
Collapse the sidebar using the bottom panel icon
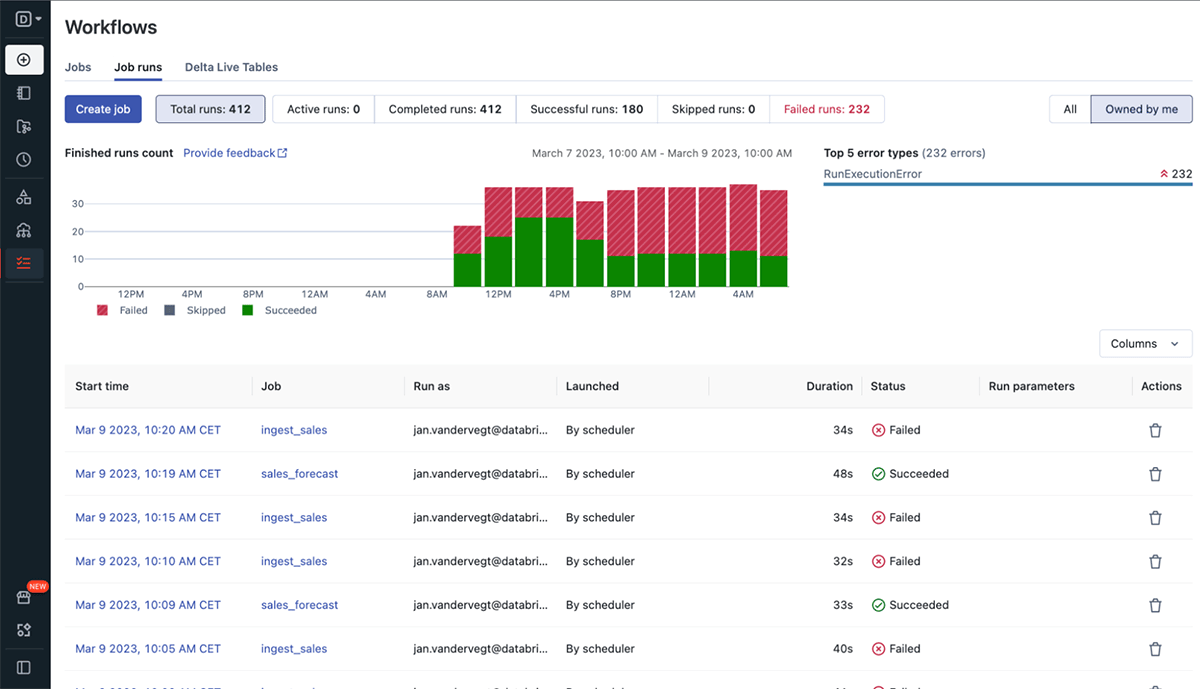[x=24, y=667]
